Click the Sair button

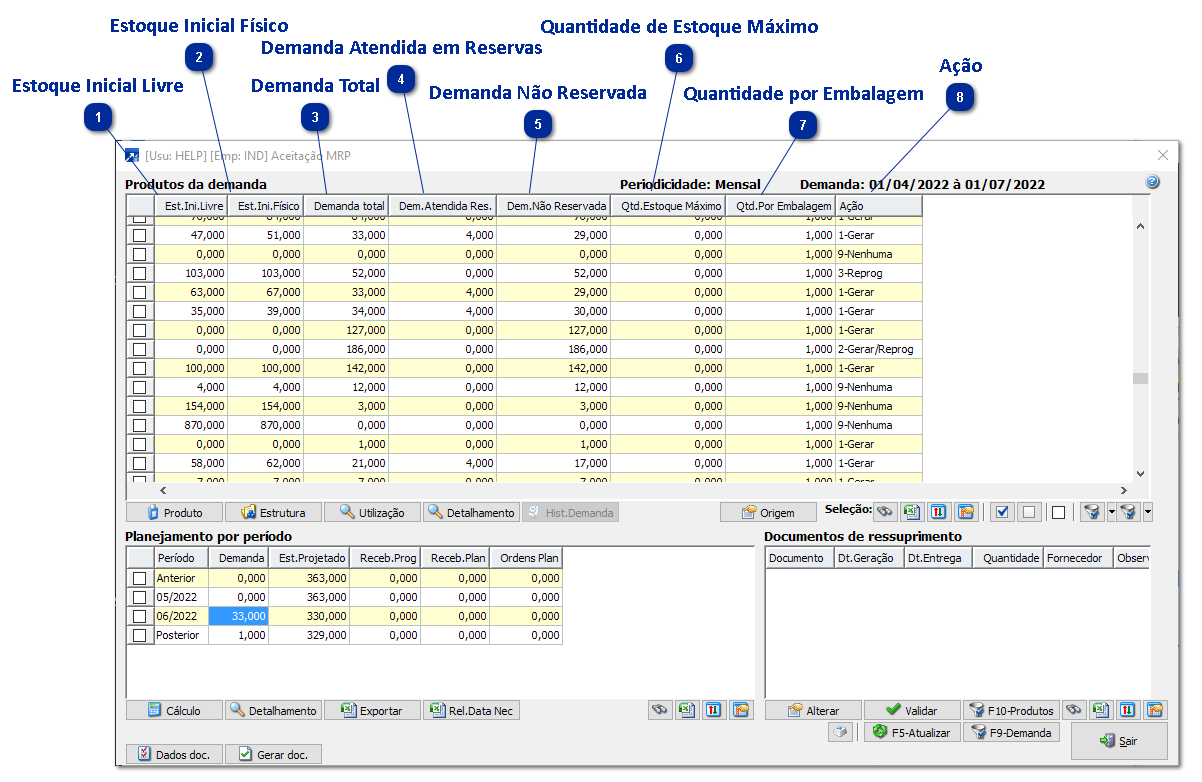pyautogui.click(x=1118, y=741)
